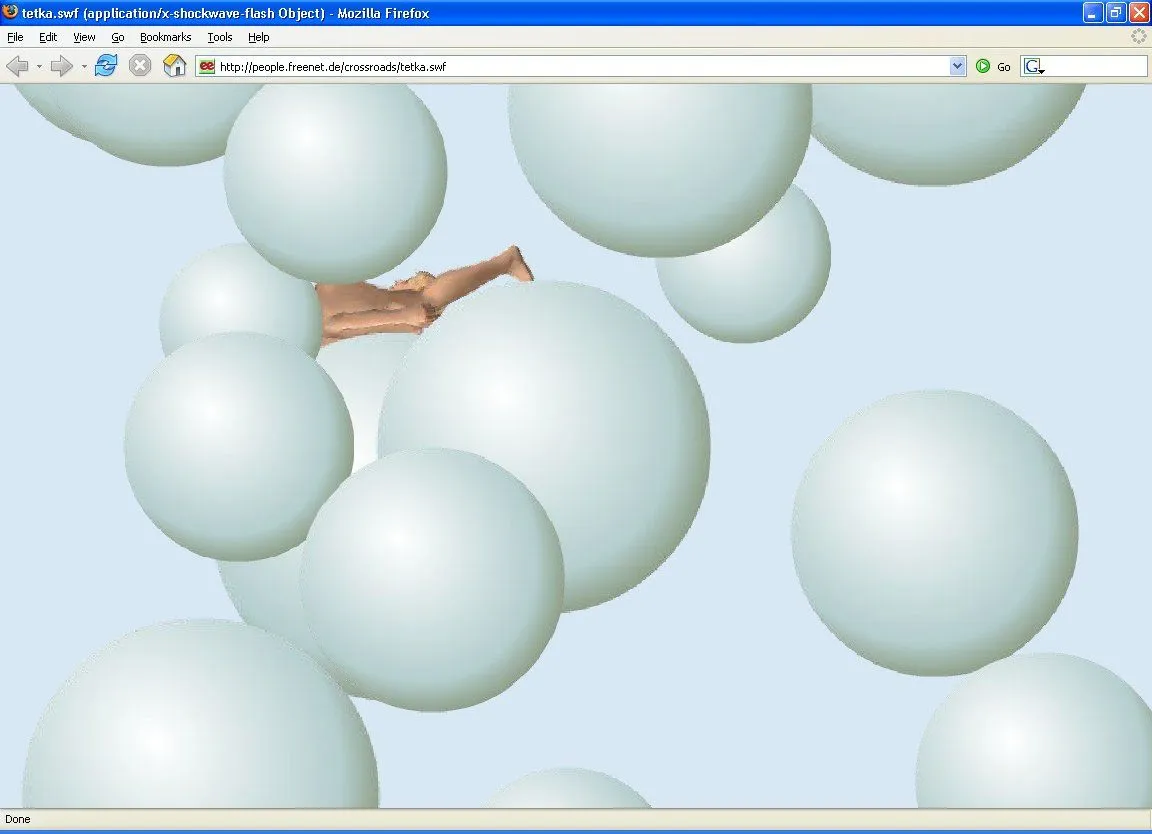Click the Back navigation arrow
The image size is (1152, 834).
[17, 66]
